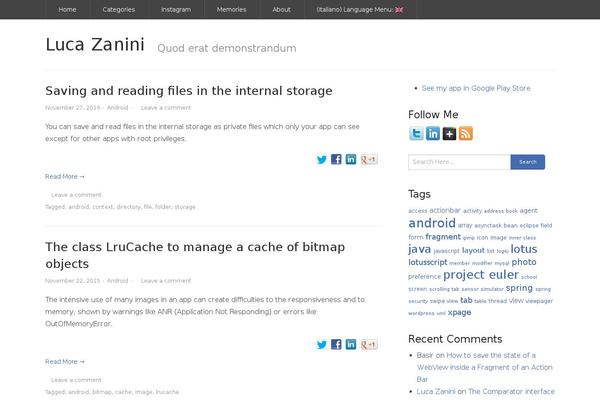Share first post on Facebook
Viewport: 600px width, 400px height.
(x=336, y=159)
